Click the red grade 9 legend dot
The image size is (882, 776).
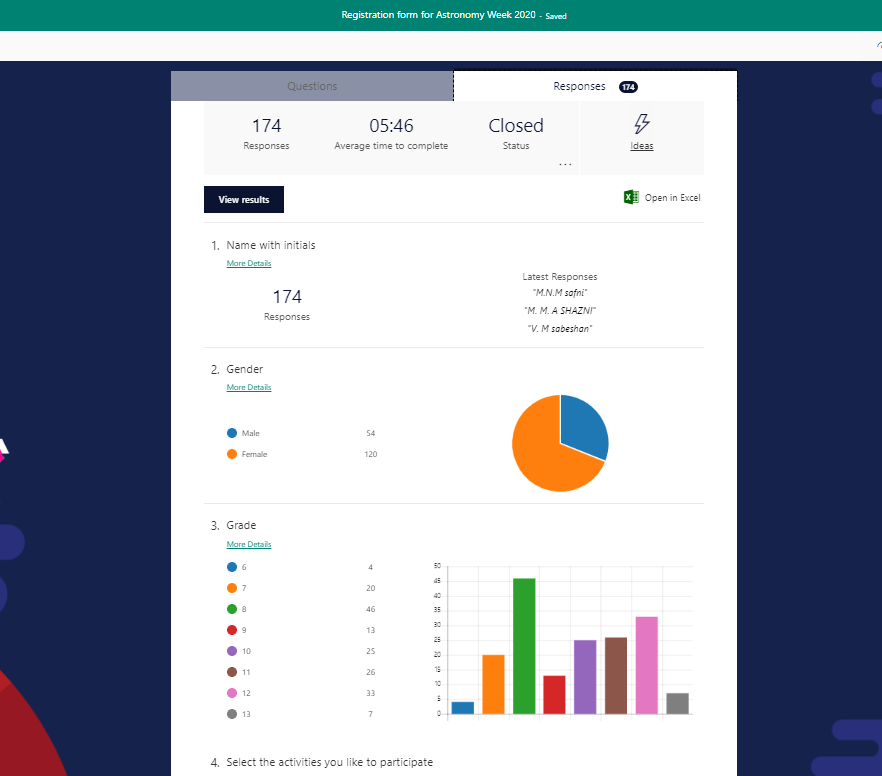coord(232,630)
